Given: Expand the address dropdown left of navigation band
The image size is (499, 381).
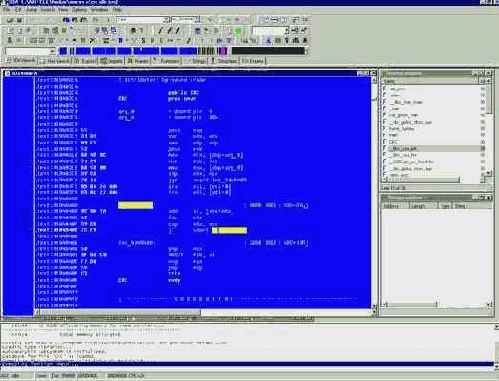Looking at the screenshot, I should click(x=52, y=51).
